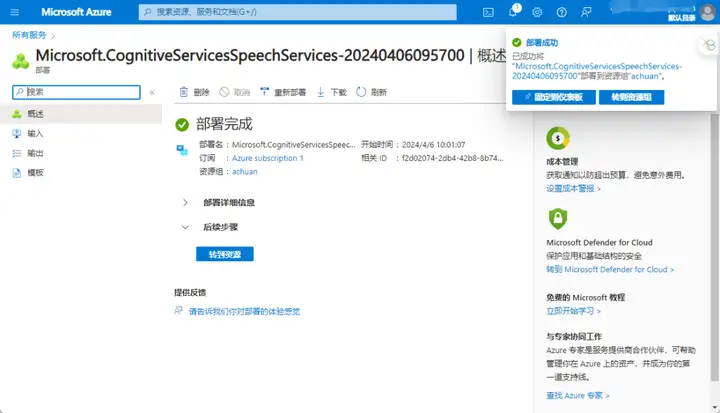Click the 取消 toolbar button
Viewport: 720px width, 413px height.
[235, 92]
